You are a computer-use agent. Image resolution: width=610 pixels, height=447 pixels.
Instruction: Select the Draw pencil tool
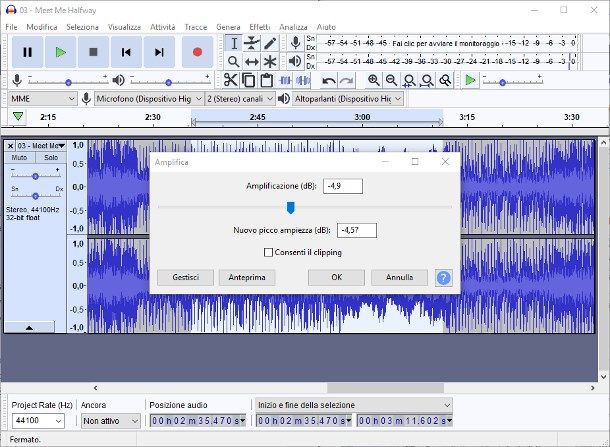click(270, 43)
